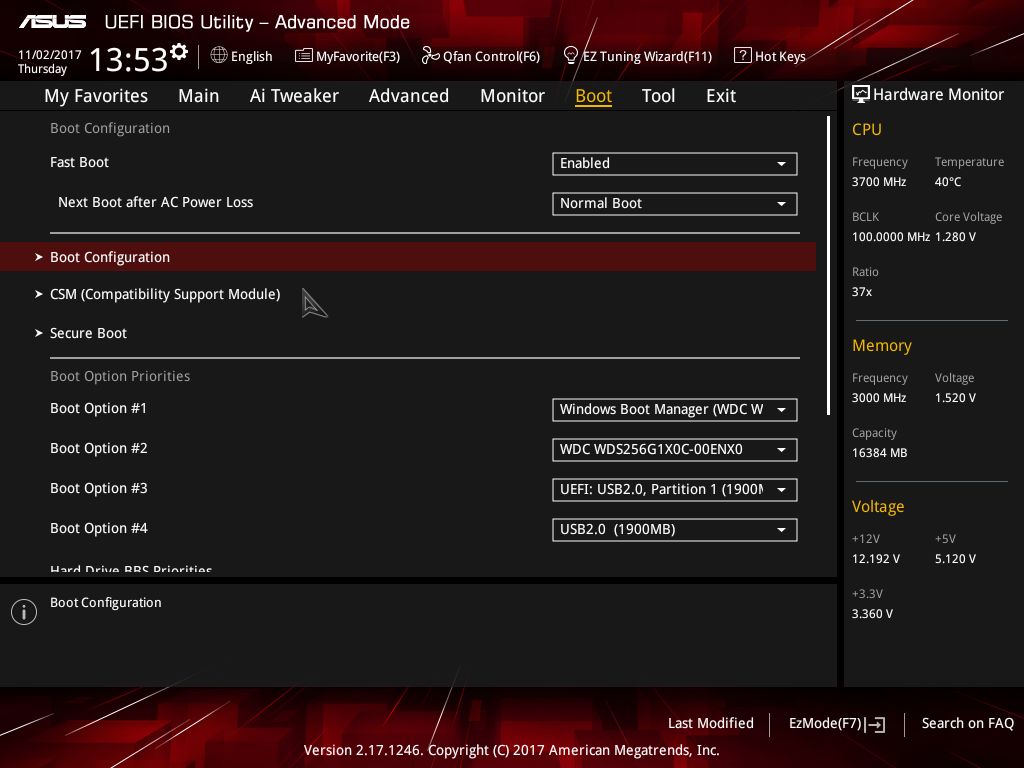Click the EzMode exit arrow icon
The width and height of the screenshot is (1024, 768).
(877, 724)
